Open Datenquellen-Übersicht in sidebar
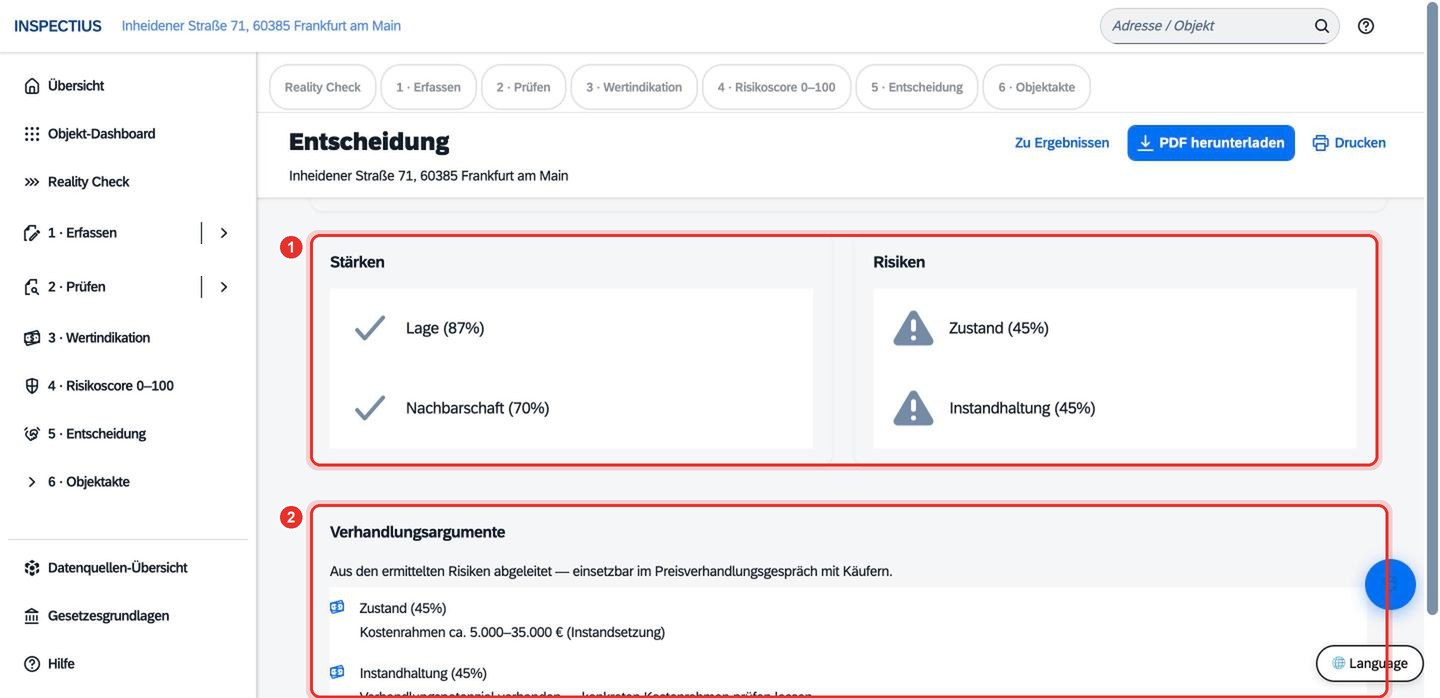Screen dimensions: 1440x698 [x=118, y=568]
